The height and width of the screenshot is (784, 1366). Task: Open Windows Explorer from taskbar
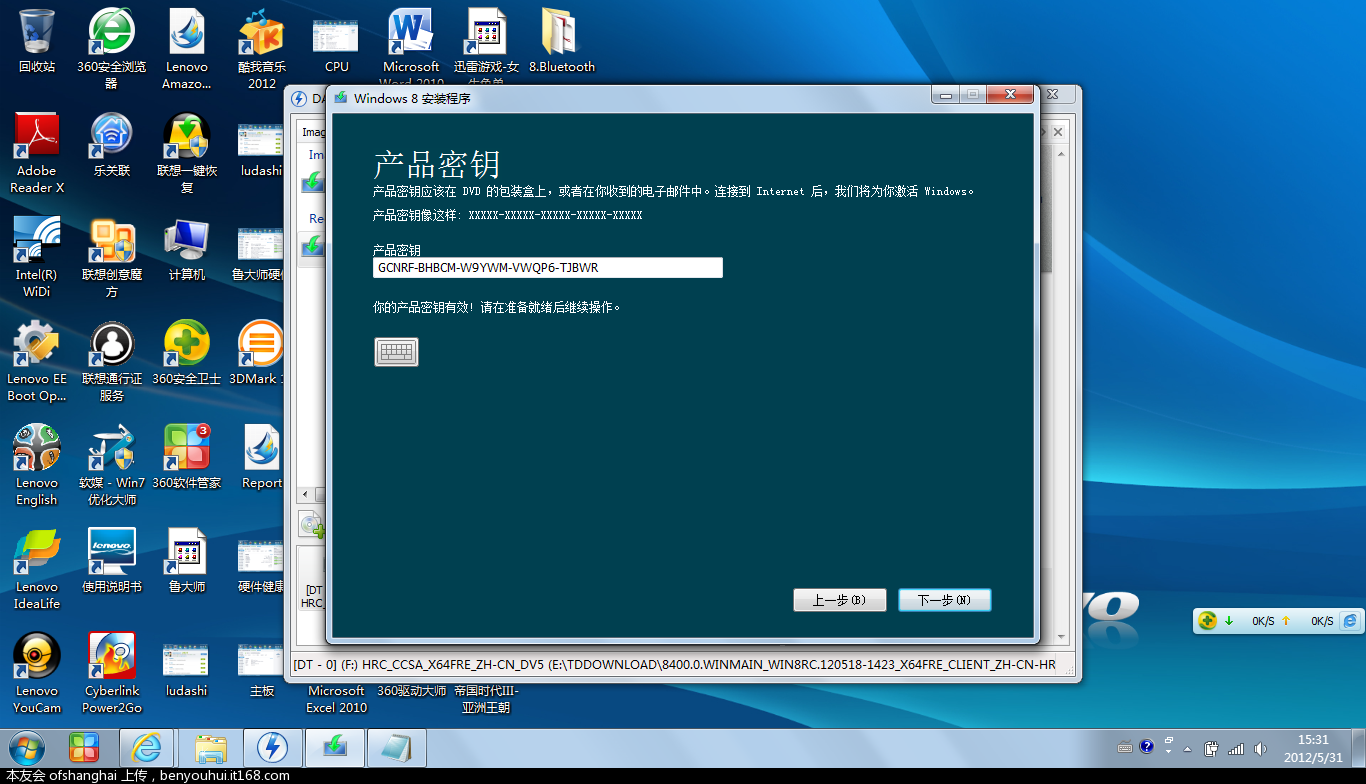(x=210, y=748)
